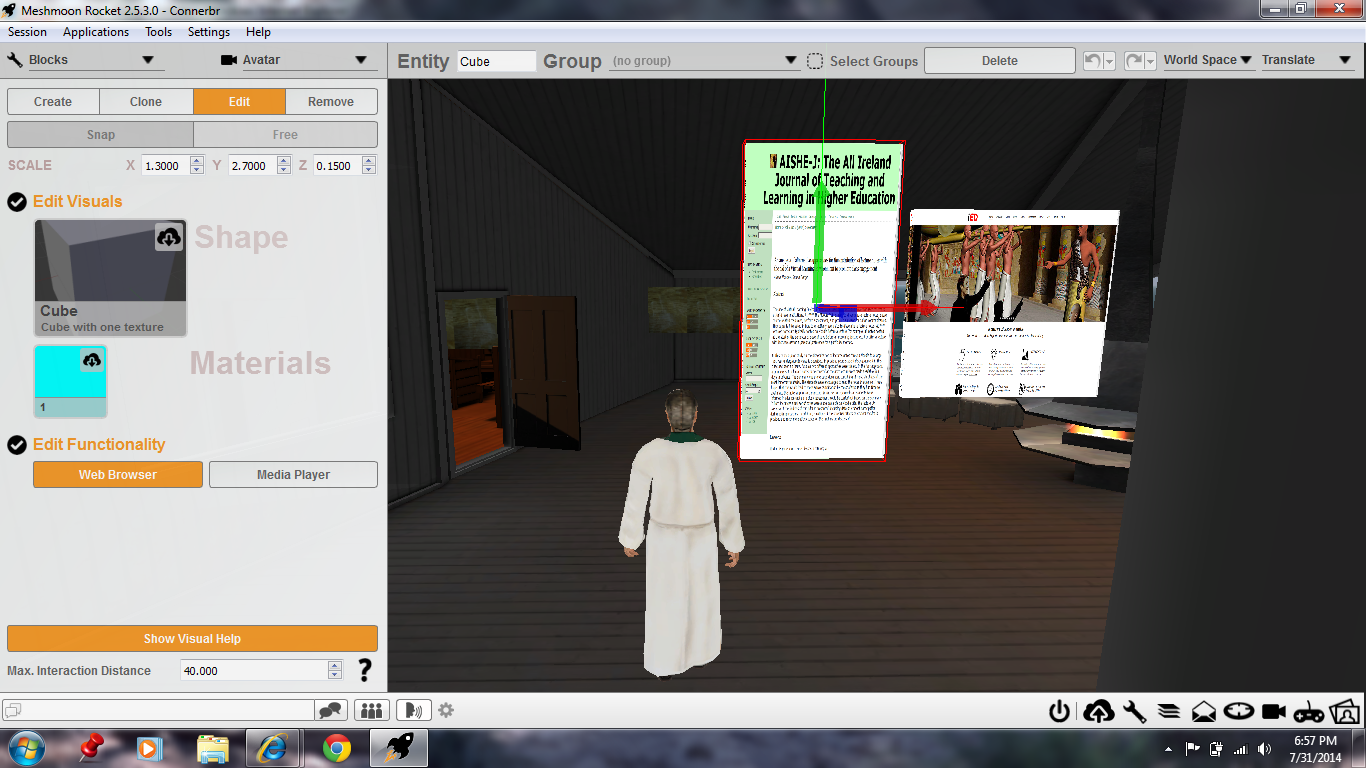Click the cloud upload icon on Cube shape

point(169,237)
